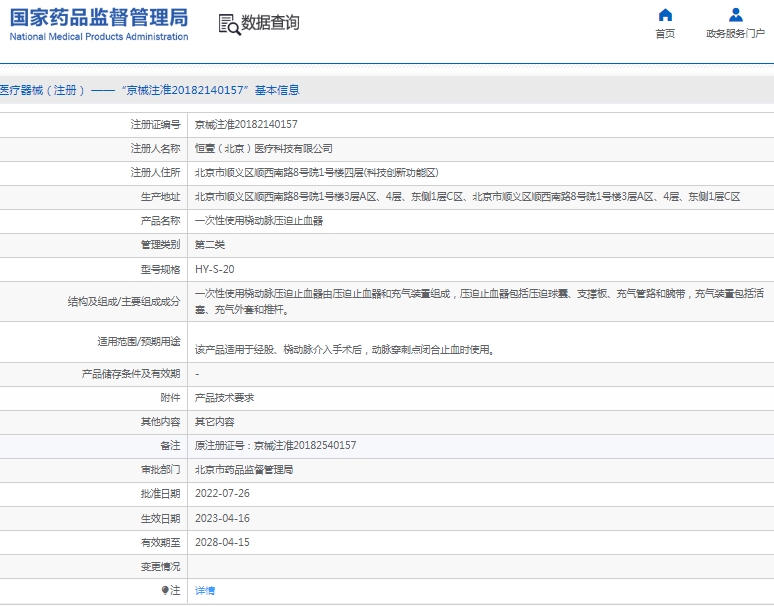Select model value HY-S-20
The height and width of the screenshot is (606, 774).
215,269
